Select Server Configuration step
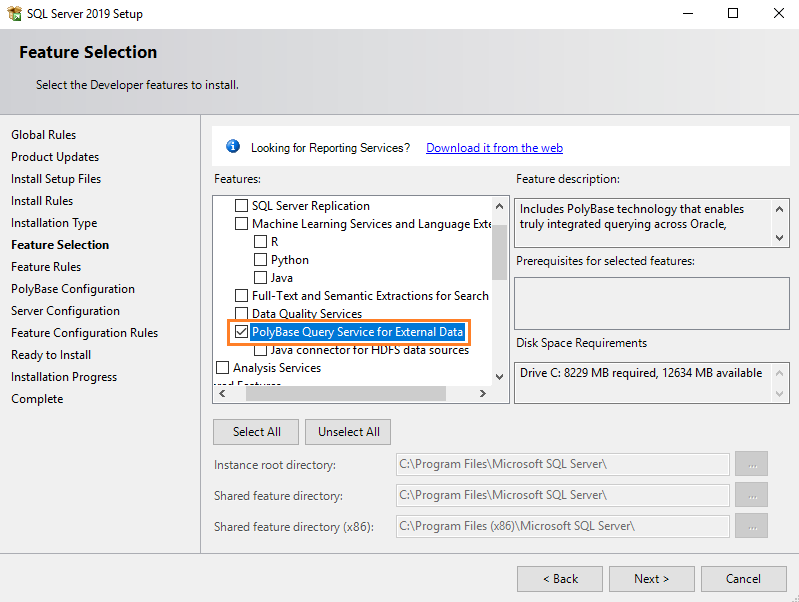This screenshot has height=602, width=799. point(65,310)
